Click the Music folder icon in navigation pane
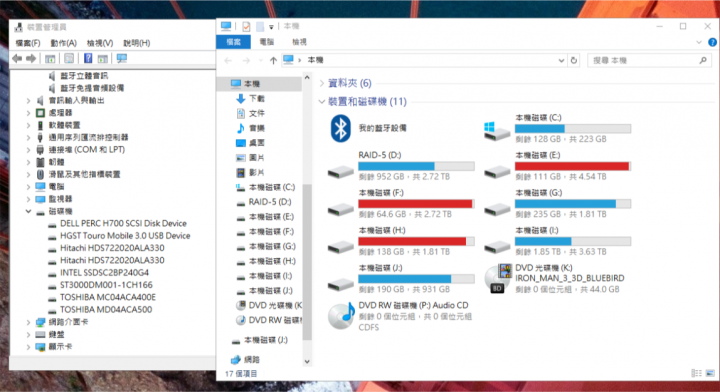Screen dimensions: 720x392 coord(241,128)
